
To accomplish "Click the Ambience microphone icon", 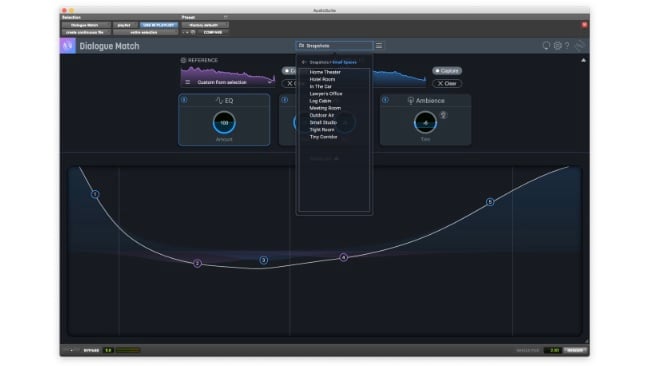I will click(x=410, y=101).
